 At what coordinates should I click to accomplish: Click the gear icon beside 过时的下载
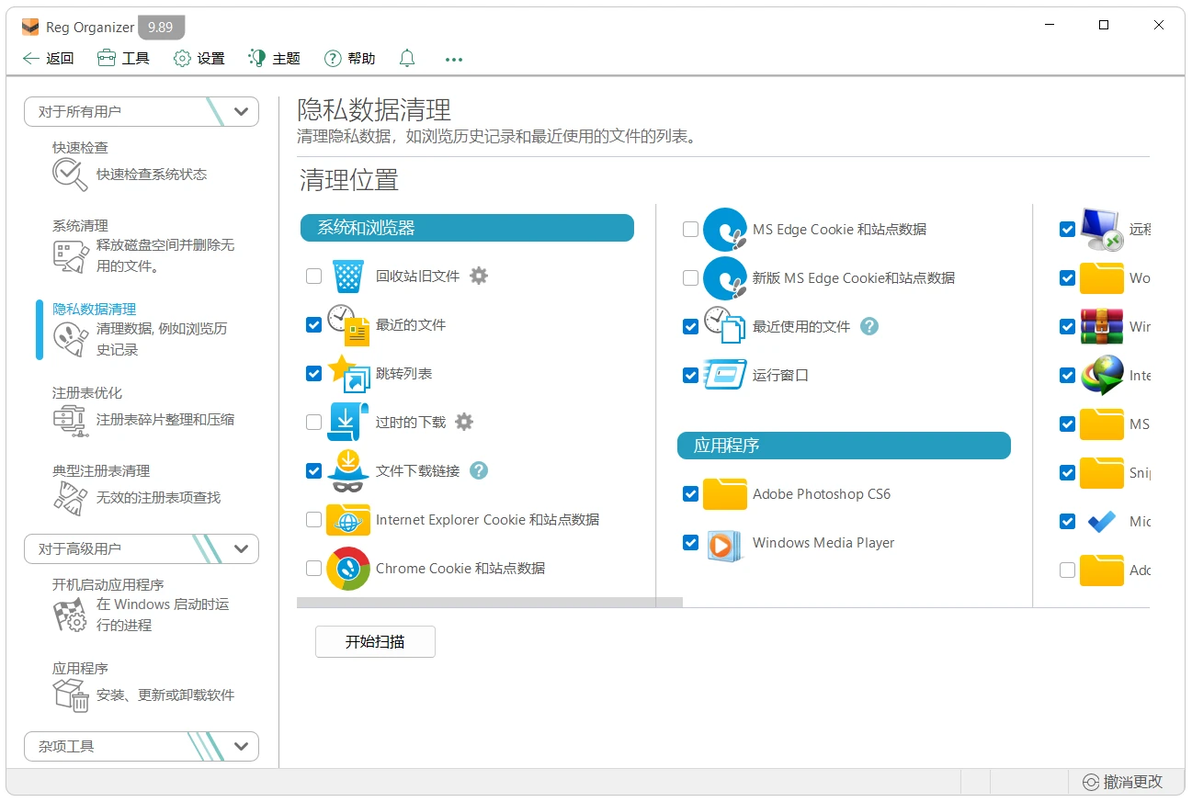click(464, 422)
